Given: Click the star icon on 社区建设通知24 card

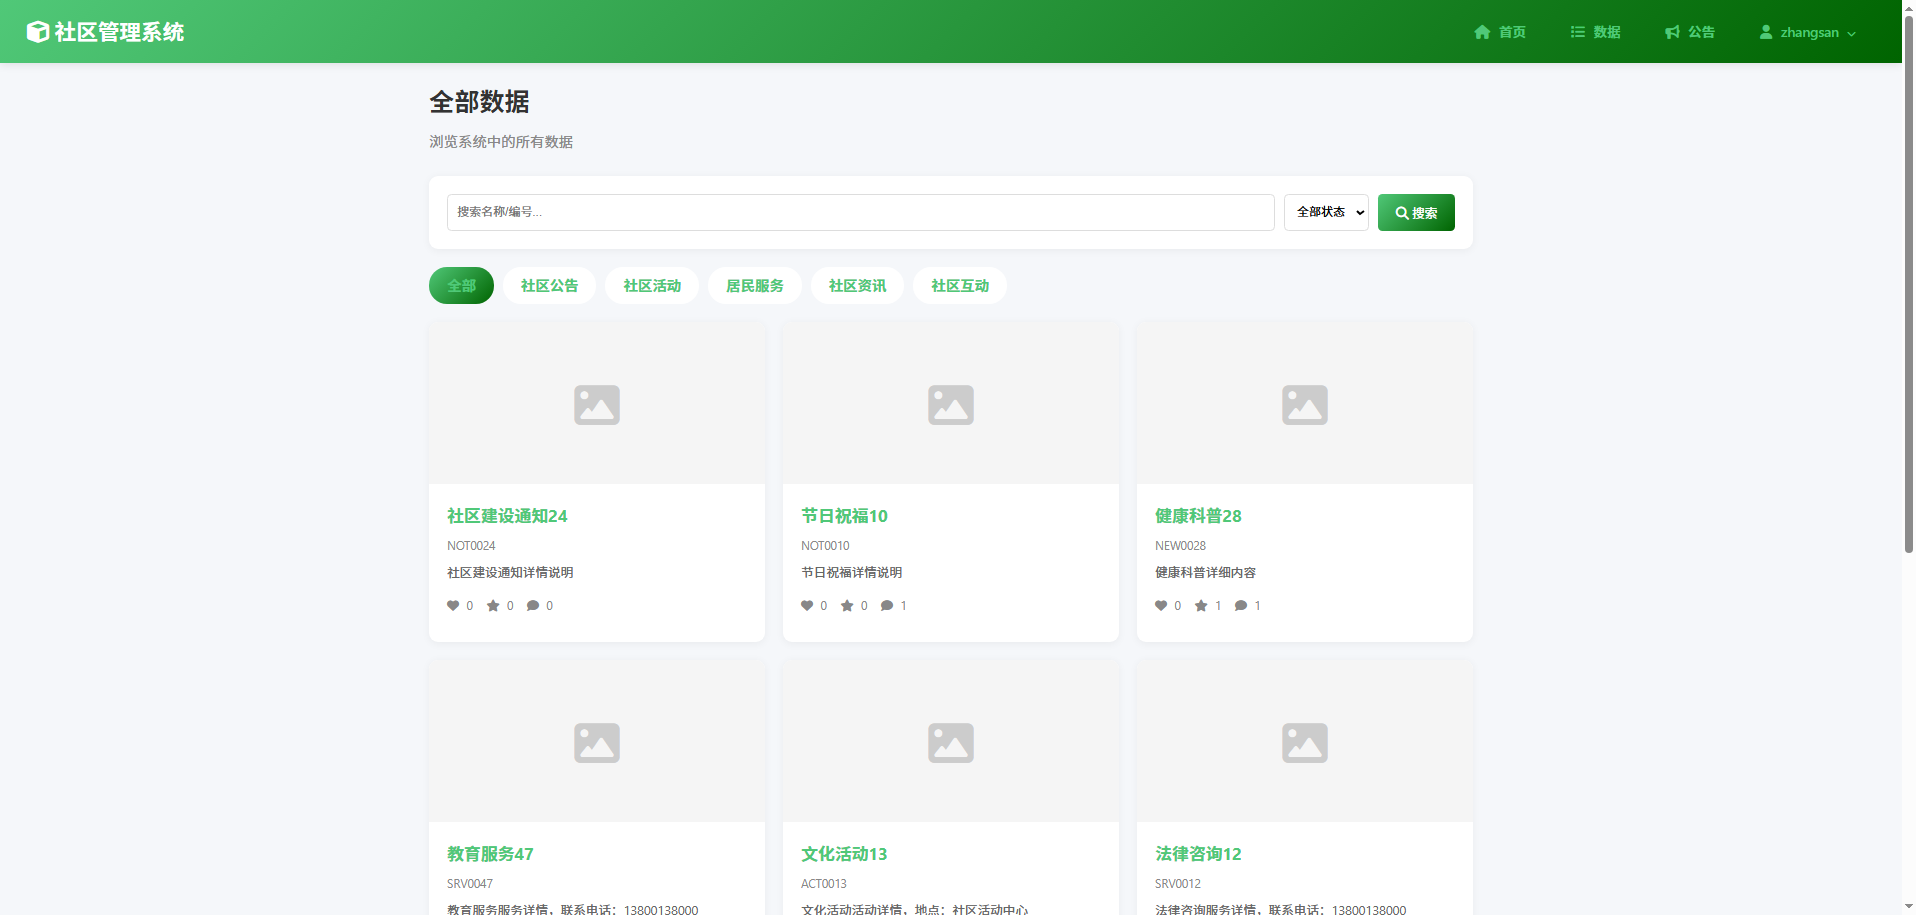Looking at the screenshot, I should point(493,606).
